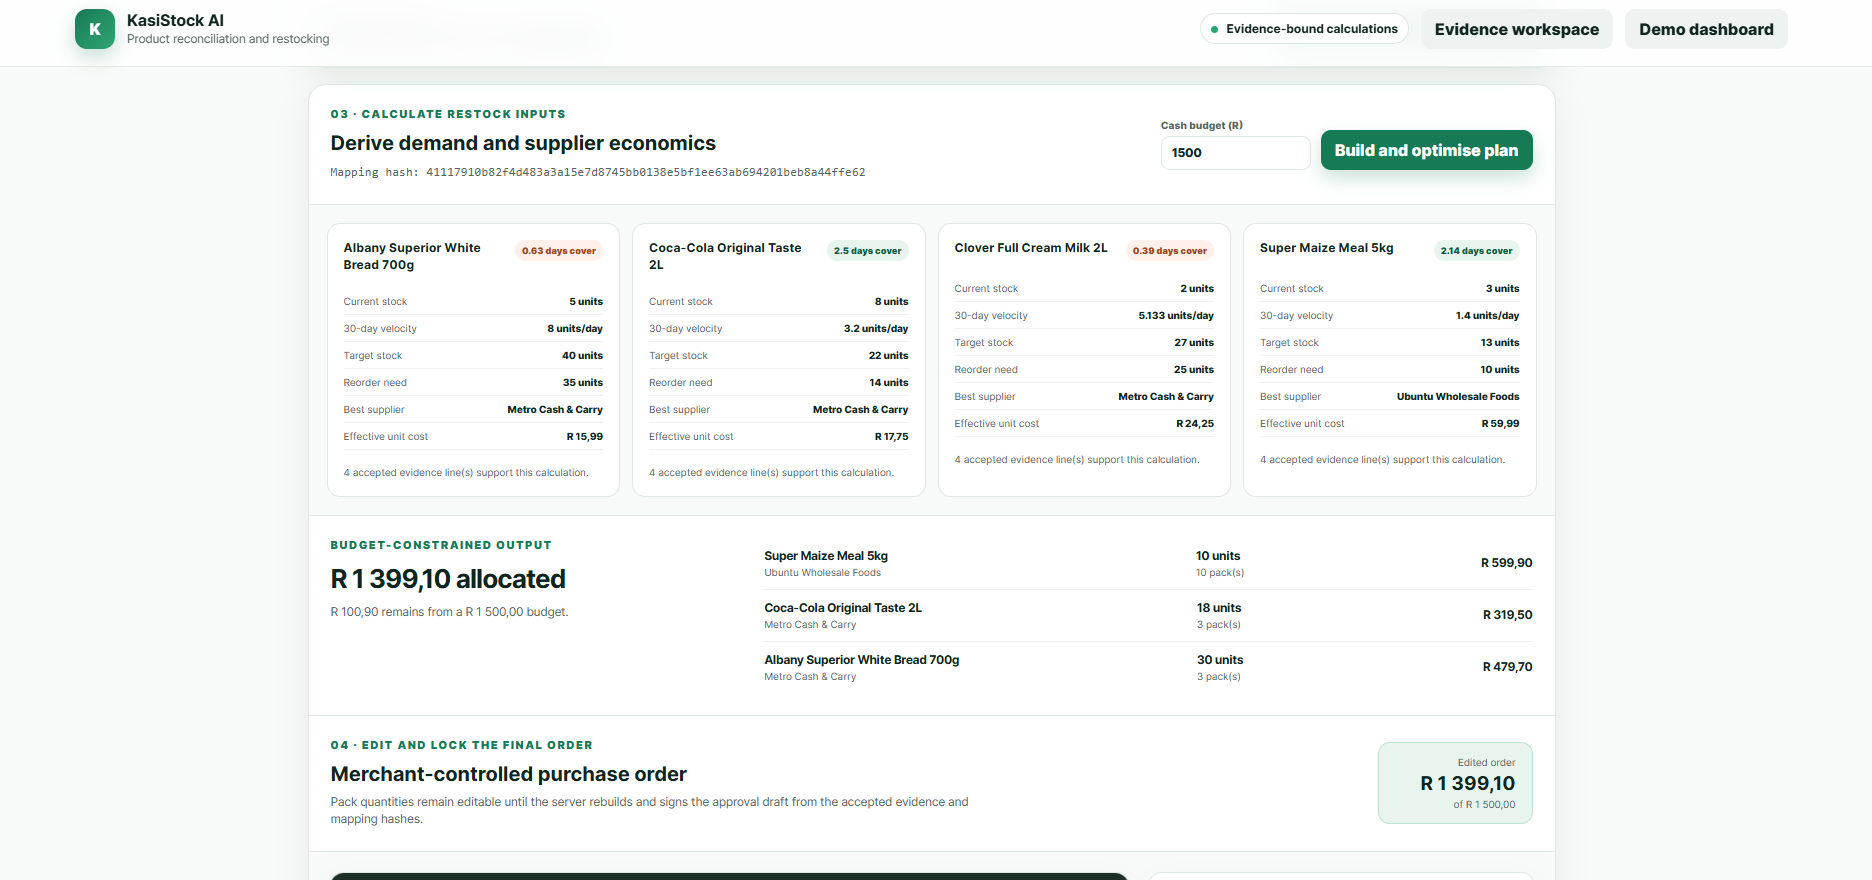Viewport: 1872px width, 880px height.
Task: Click Metro Cash & Carry under Coca-Cola row
Action: [810, 625]
